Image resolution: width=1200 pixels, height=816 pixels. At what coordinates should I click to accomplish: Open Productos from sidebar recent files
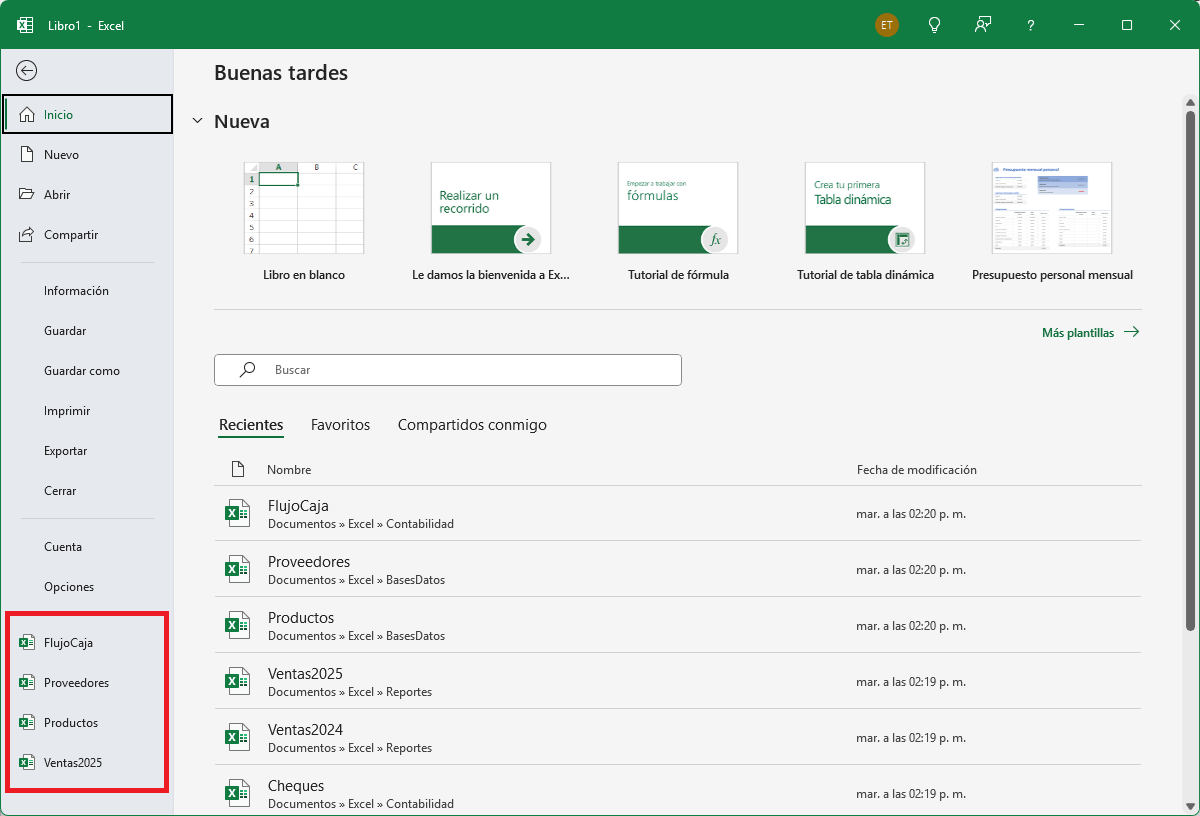(x=88, y=723)
